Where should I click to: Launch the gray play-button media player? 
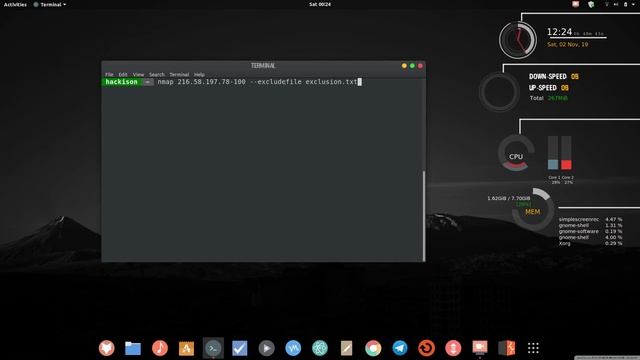coord(266,348)
